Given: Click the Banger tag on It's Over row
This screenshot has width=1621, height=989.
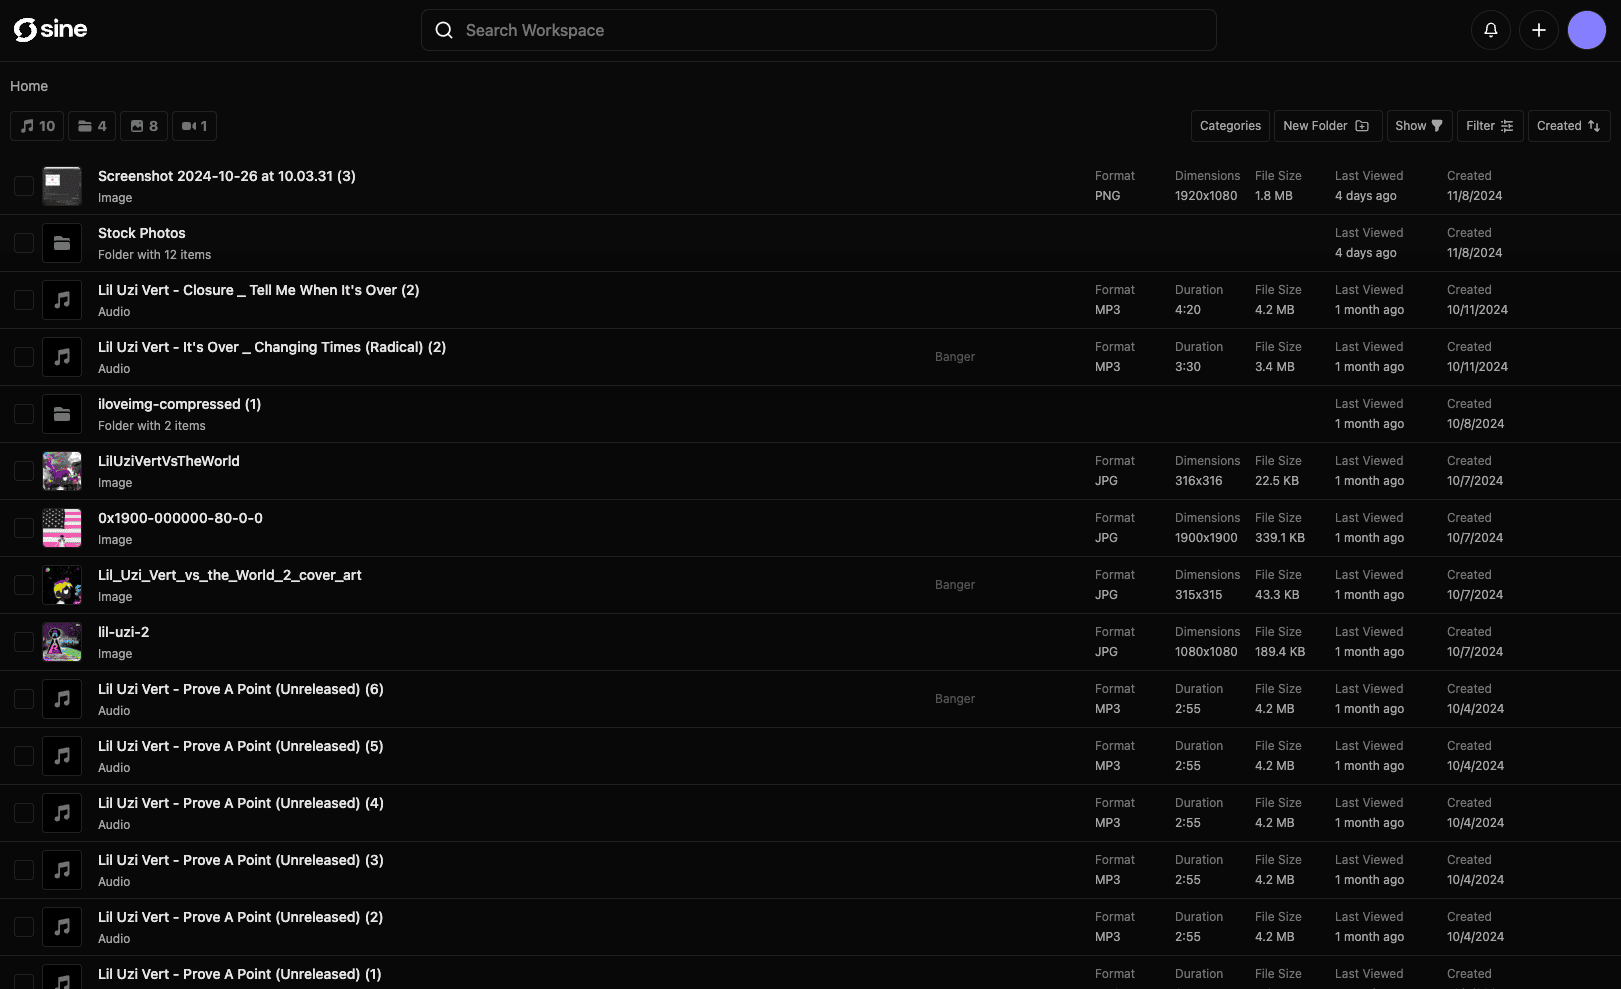Looking at the screenshot, I should (954, 357).
